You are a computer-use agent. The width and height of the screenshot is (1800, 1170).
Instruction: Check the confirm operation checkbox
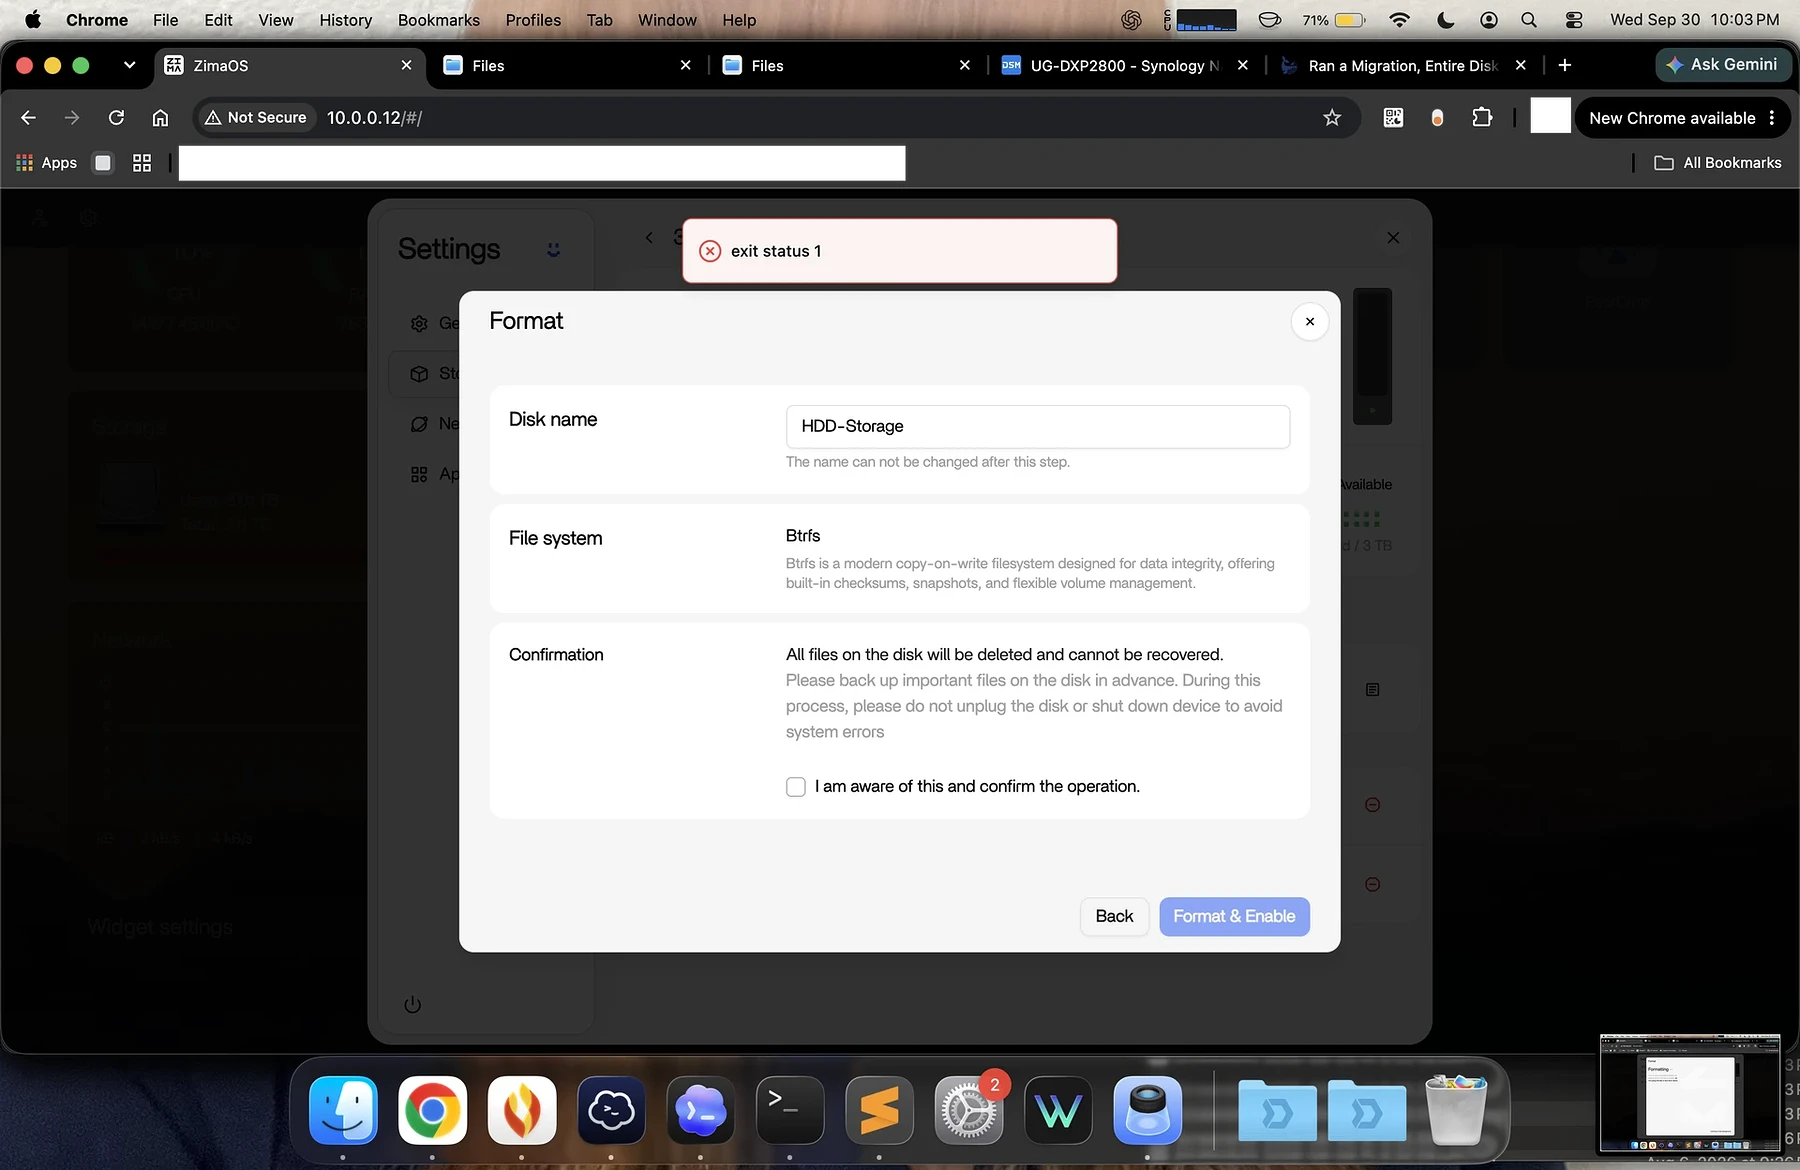pos(796,787)
